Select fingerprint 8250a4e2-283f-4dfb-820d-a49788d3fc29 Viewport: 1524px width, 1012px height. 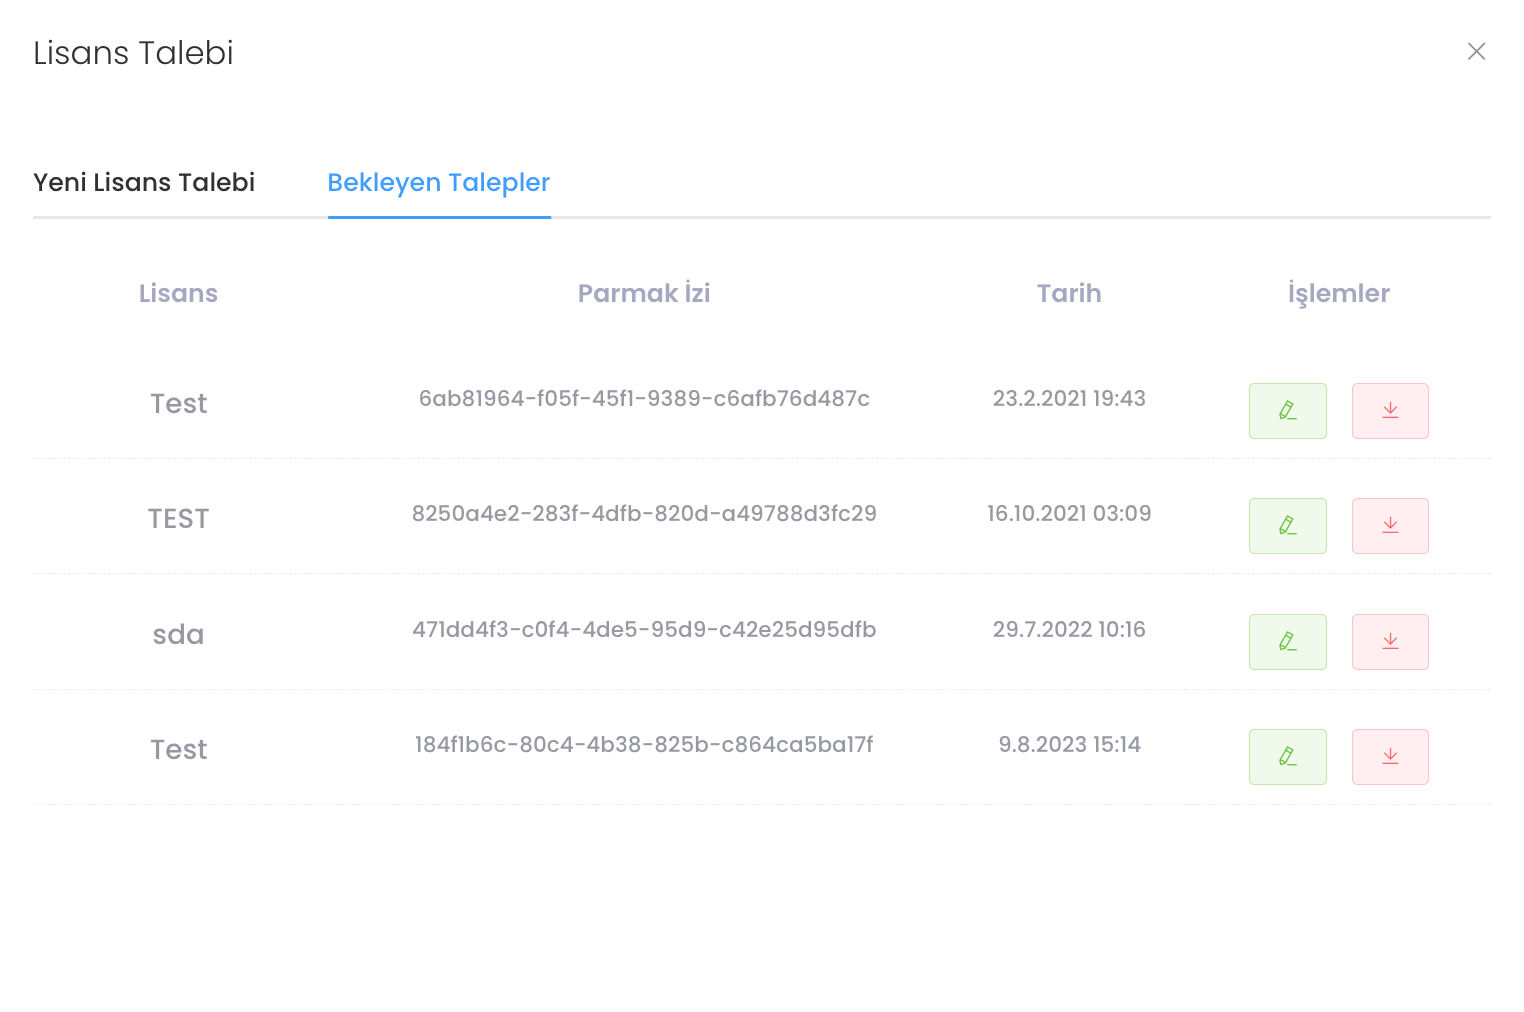click(x=643, y=514)
